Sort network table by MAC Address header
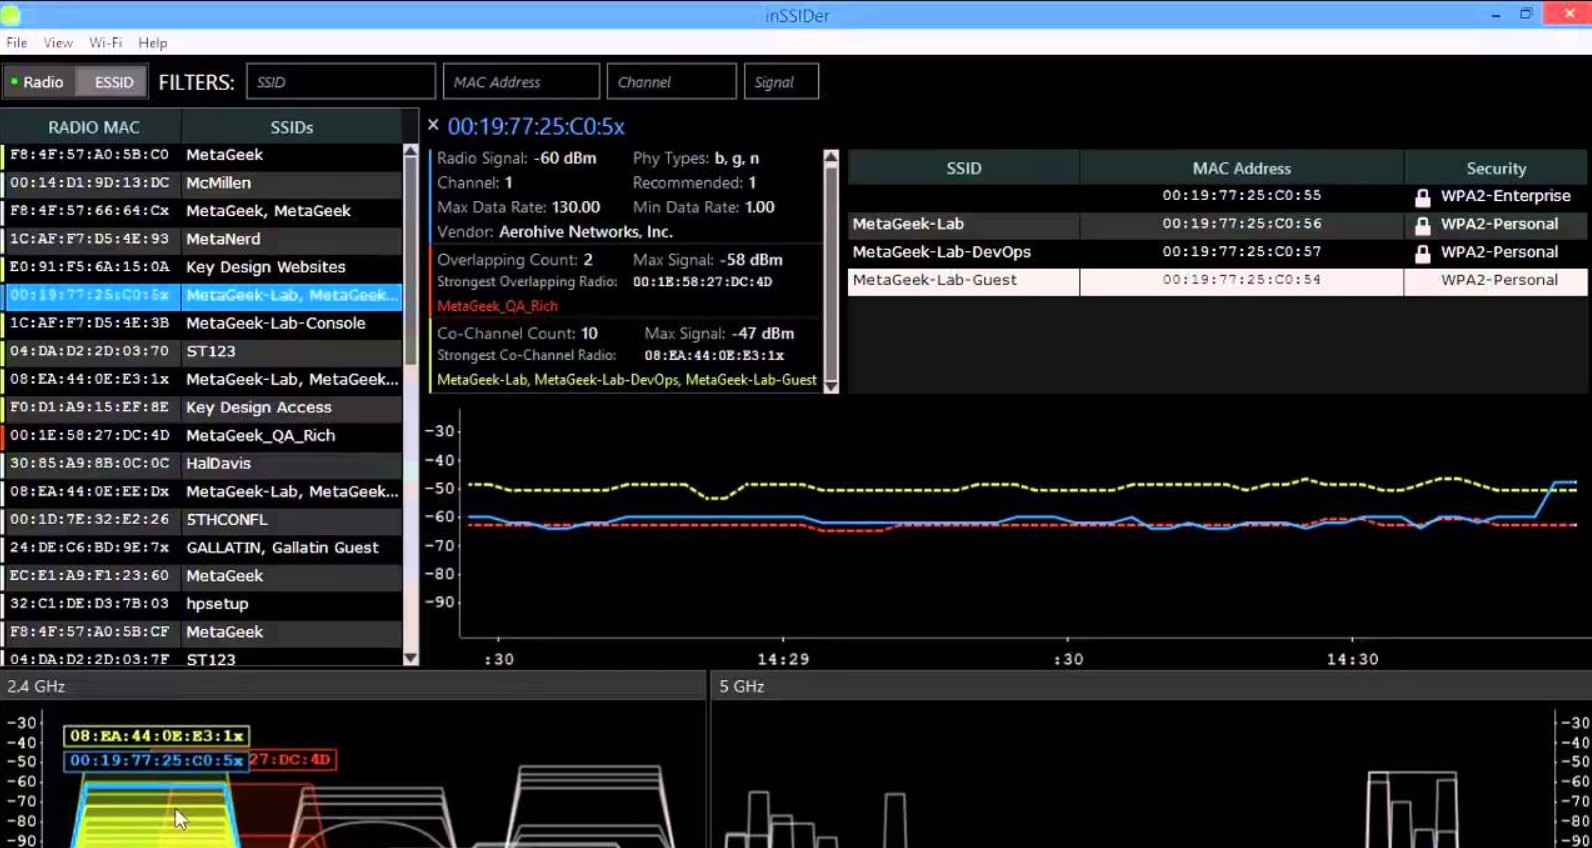1592x848 pixels. click(1241, 168)
